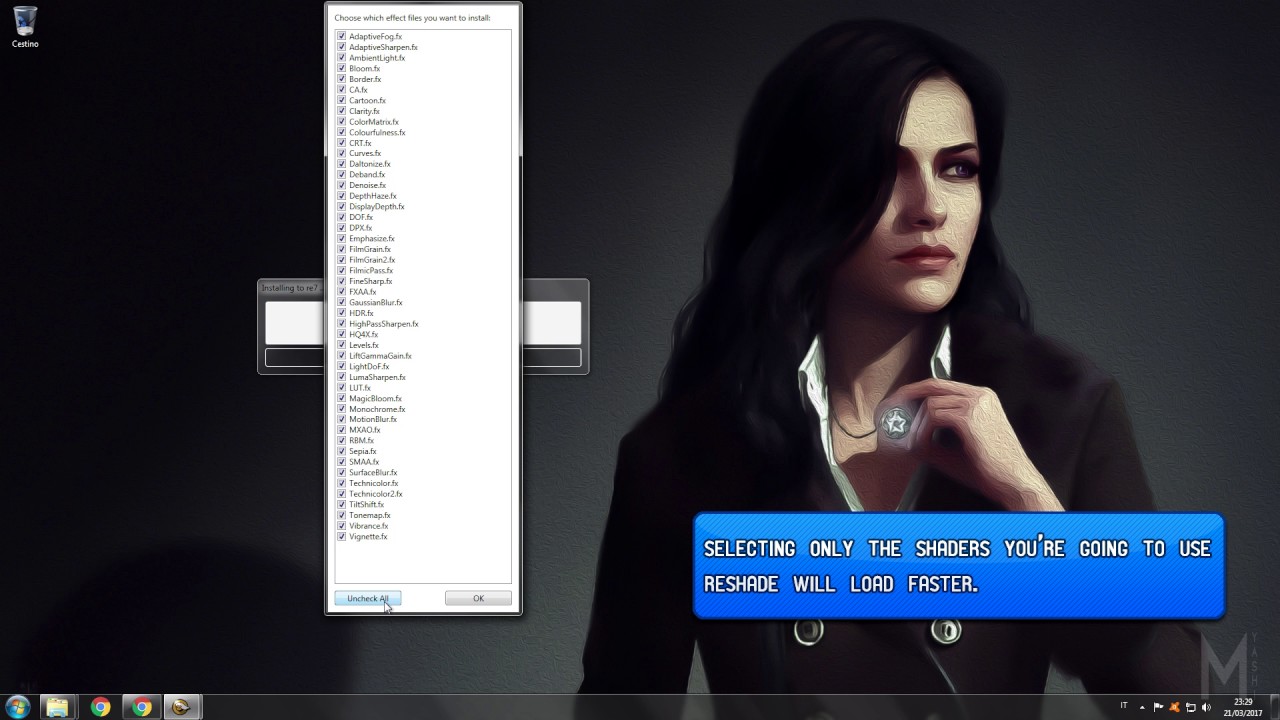Uncheck the DepthHaze.fx checkbox
1280x720 pixels.
[341, 196]
